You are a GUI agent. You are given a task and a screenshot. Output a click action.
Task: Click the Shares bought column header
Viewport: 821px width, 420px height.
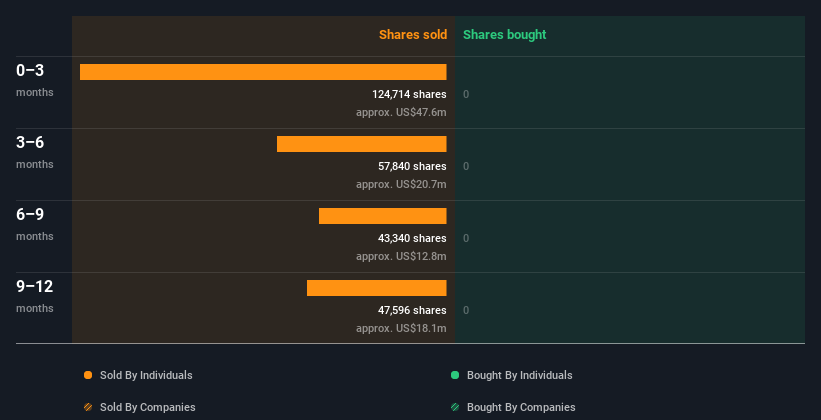[504, 35]
